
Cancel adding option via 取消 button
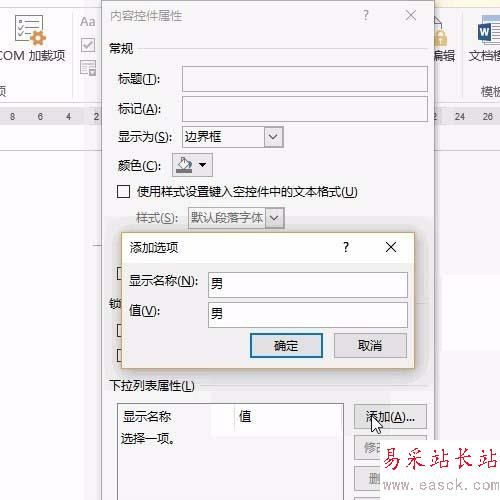[370, 346]
